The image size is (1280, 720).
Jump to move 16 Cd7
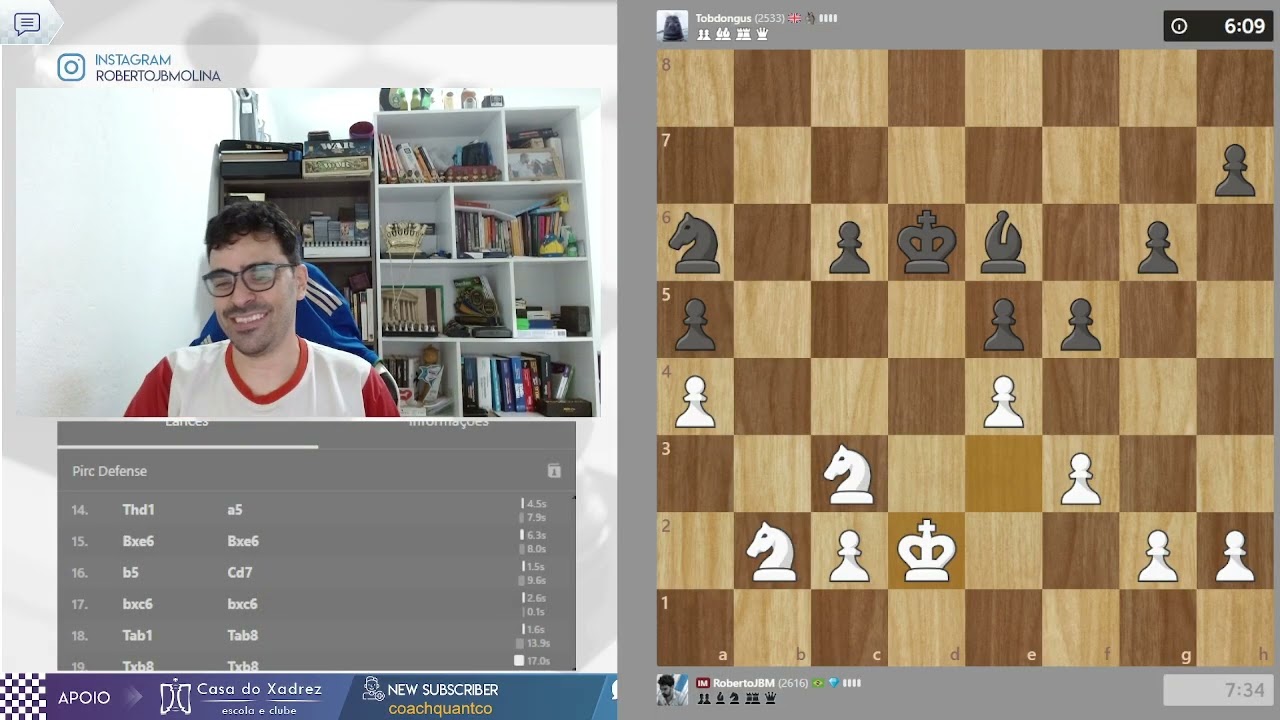tap(240, 573)
